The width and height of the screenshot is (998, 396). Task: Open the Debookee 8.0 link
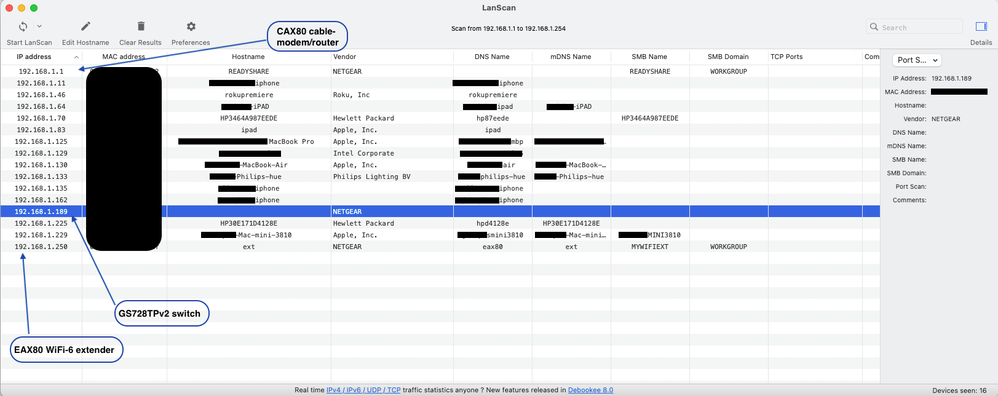591,390
